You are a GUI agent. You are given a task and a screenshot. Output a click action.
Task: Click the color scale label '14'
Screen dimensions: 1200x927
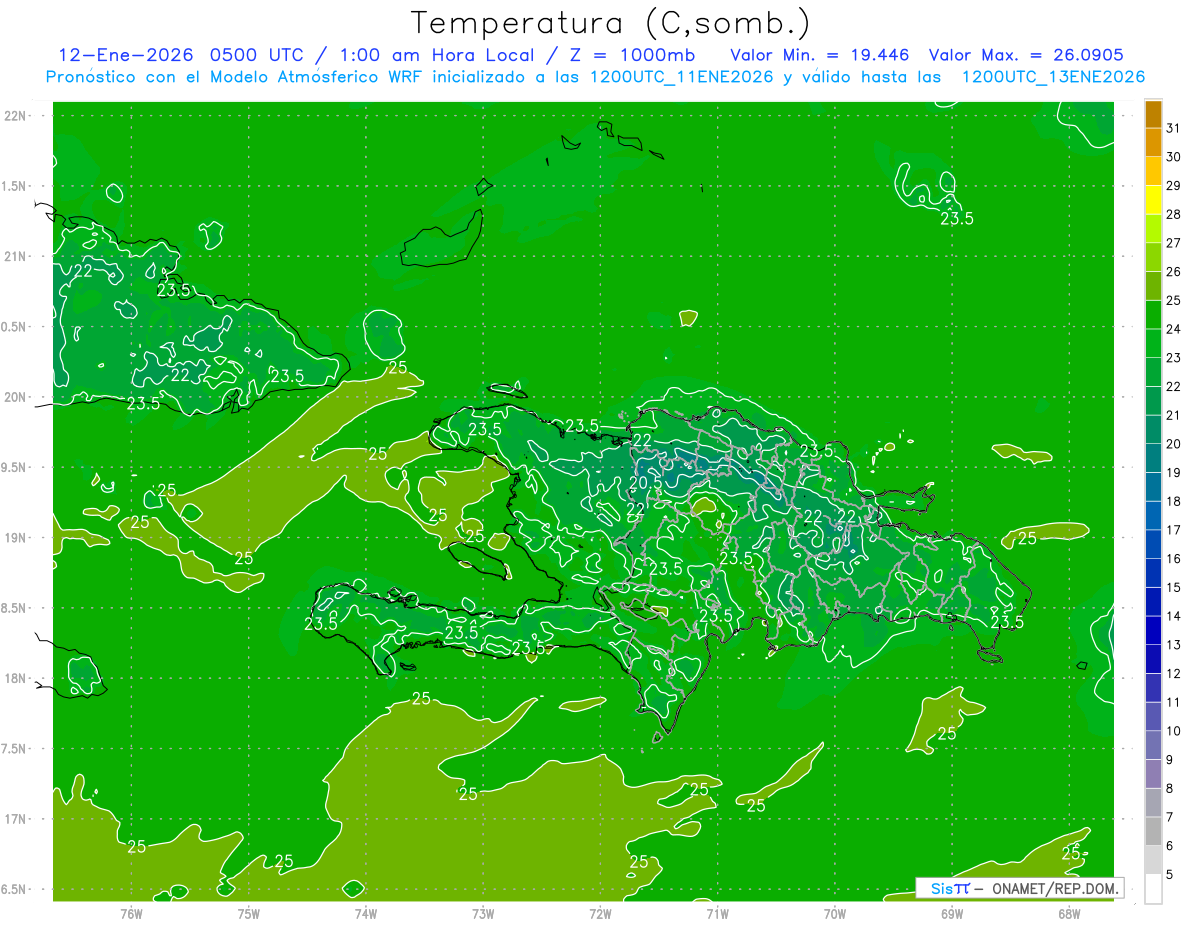coord(1174,616)
